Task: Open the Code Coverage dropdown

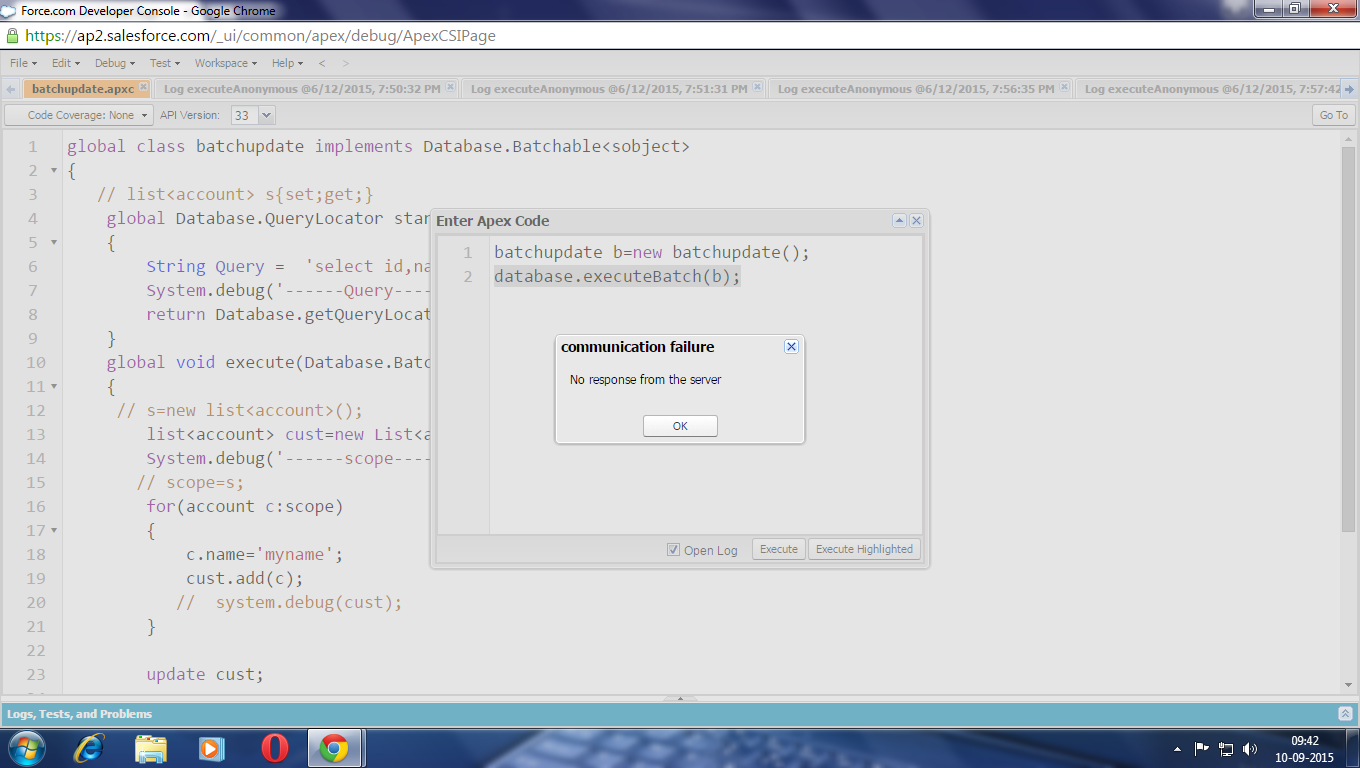Action: click(80, 115)
